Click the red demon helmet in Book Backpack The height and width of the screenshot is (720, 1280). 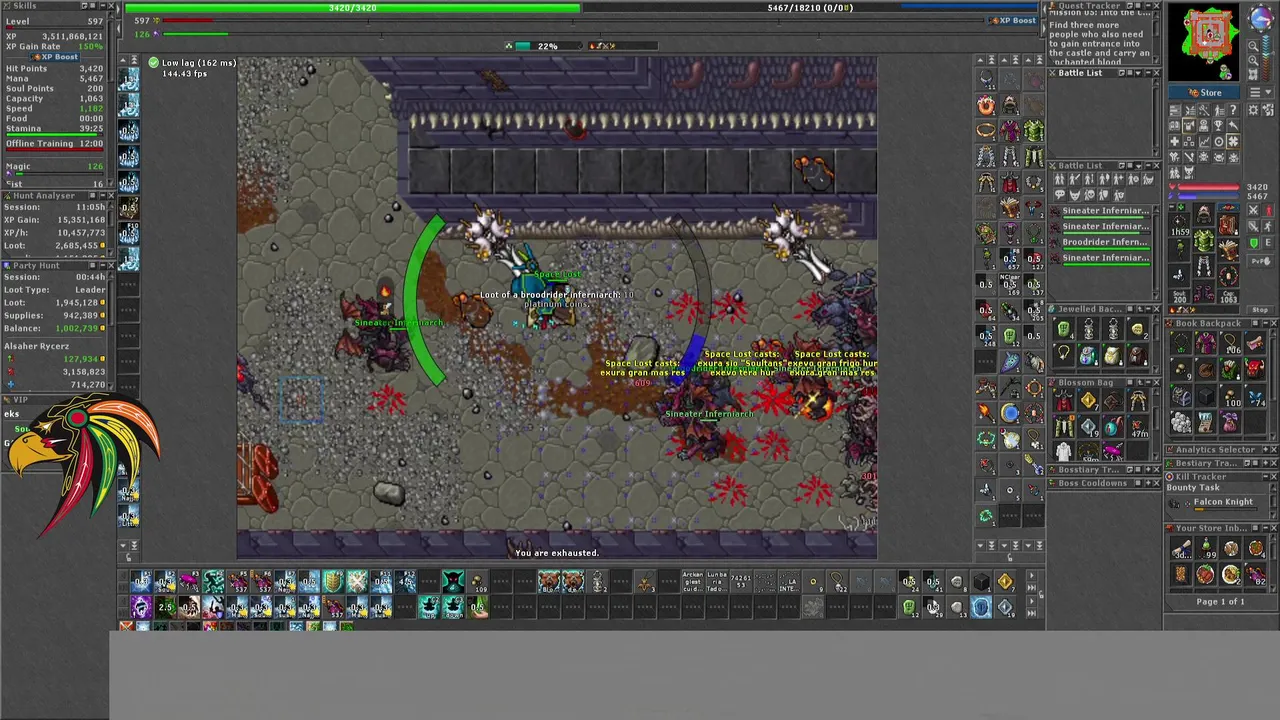point(1254,369)
